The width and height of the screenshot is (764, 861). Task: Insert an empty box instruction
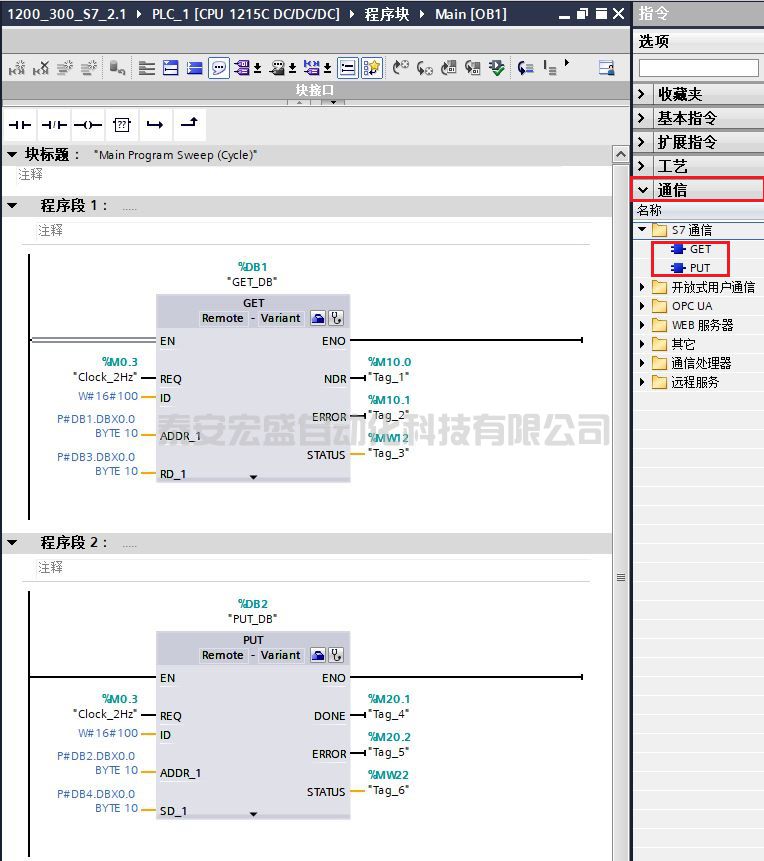coord(121,125)
